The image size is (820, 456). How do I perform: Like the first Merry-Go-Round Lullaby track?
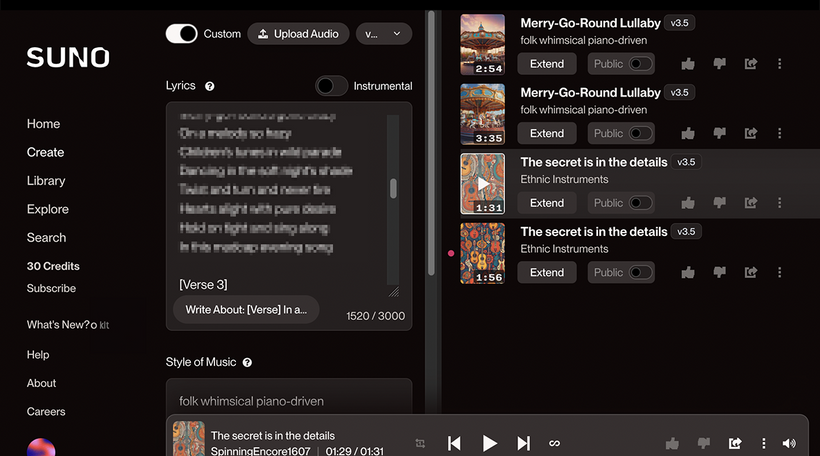tap(688, 64)
